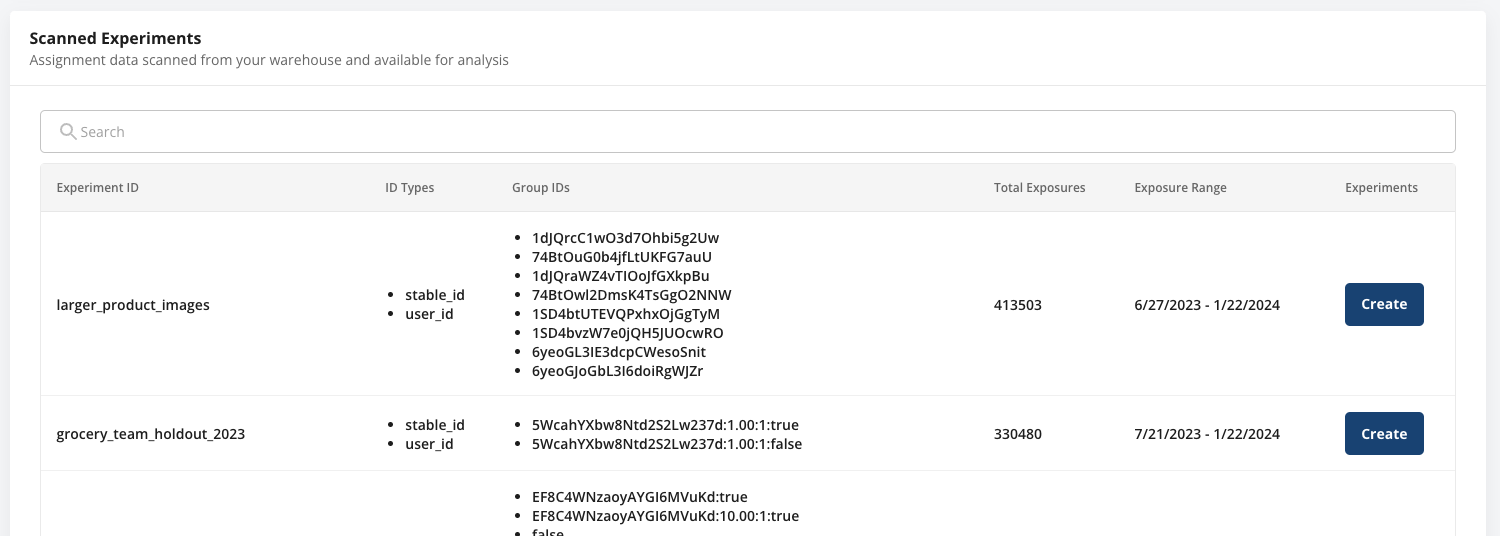Select the Group IDs column header

[541, 188]
